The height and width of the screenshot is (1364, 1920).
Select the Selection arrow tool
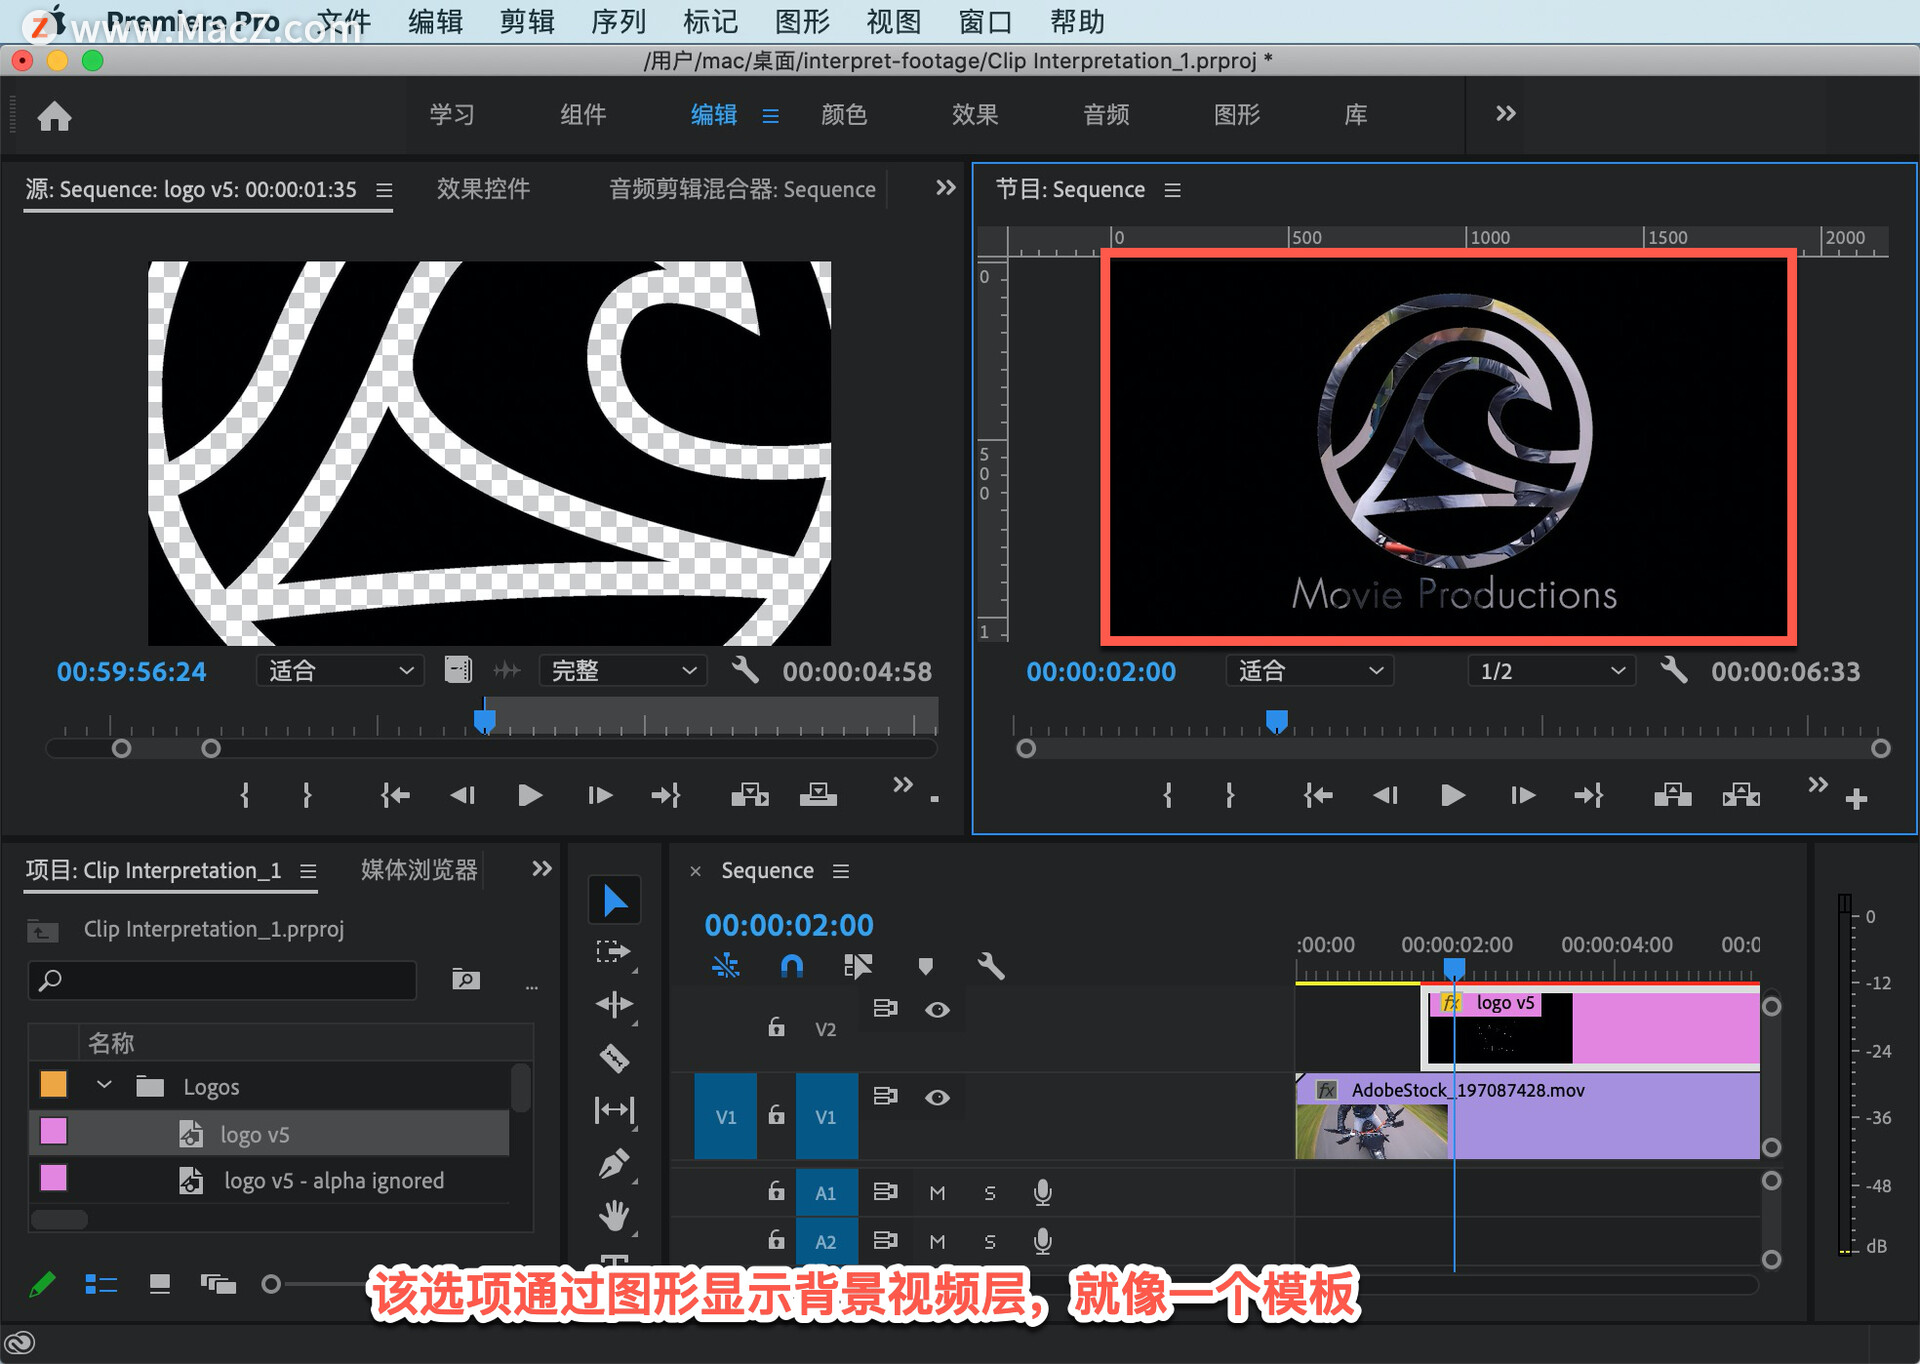coord(614,901)
